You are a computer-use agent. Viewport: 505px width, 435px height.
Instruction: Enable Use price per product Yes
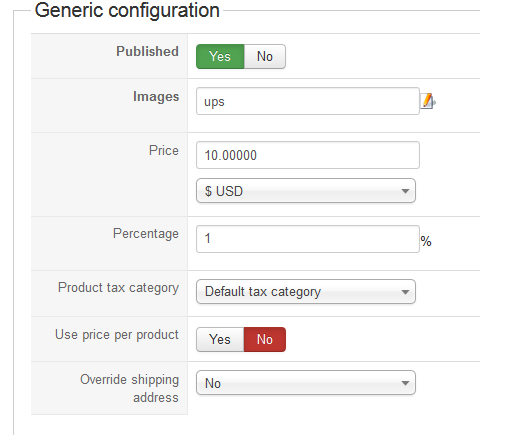[220, 339]
